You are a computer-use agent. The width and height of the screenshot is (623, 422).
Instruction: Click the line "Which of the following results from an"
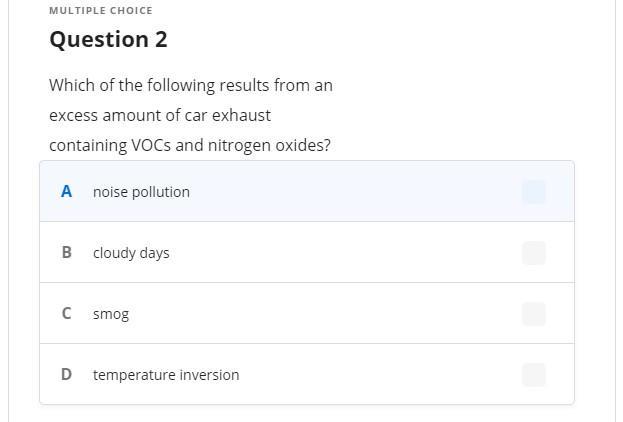click(190, 85)
